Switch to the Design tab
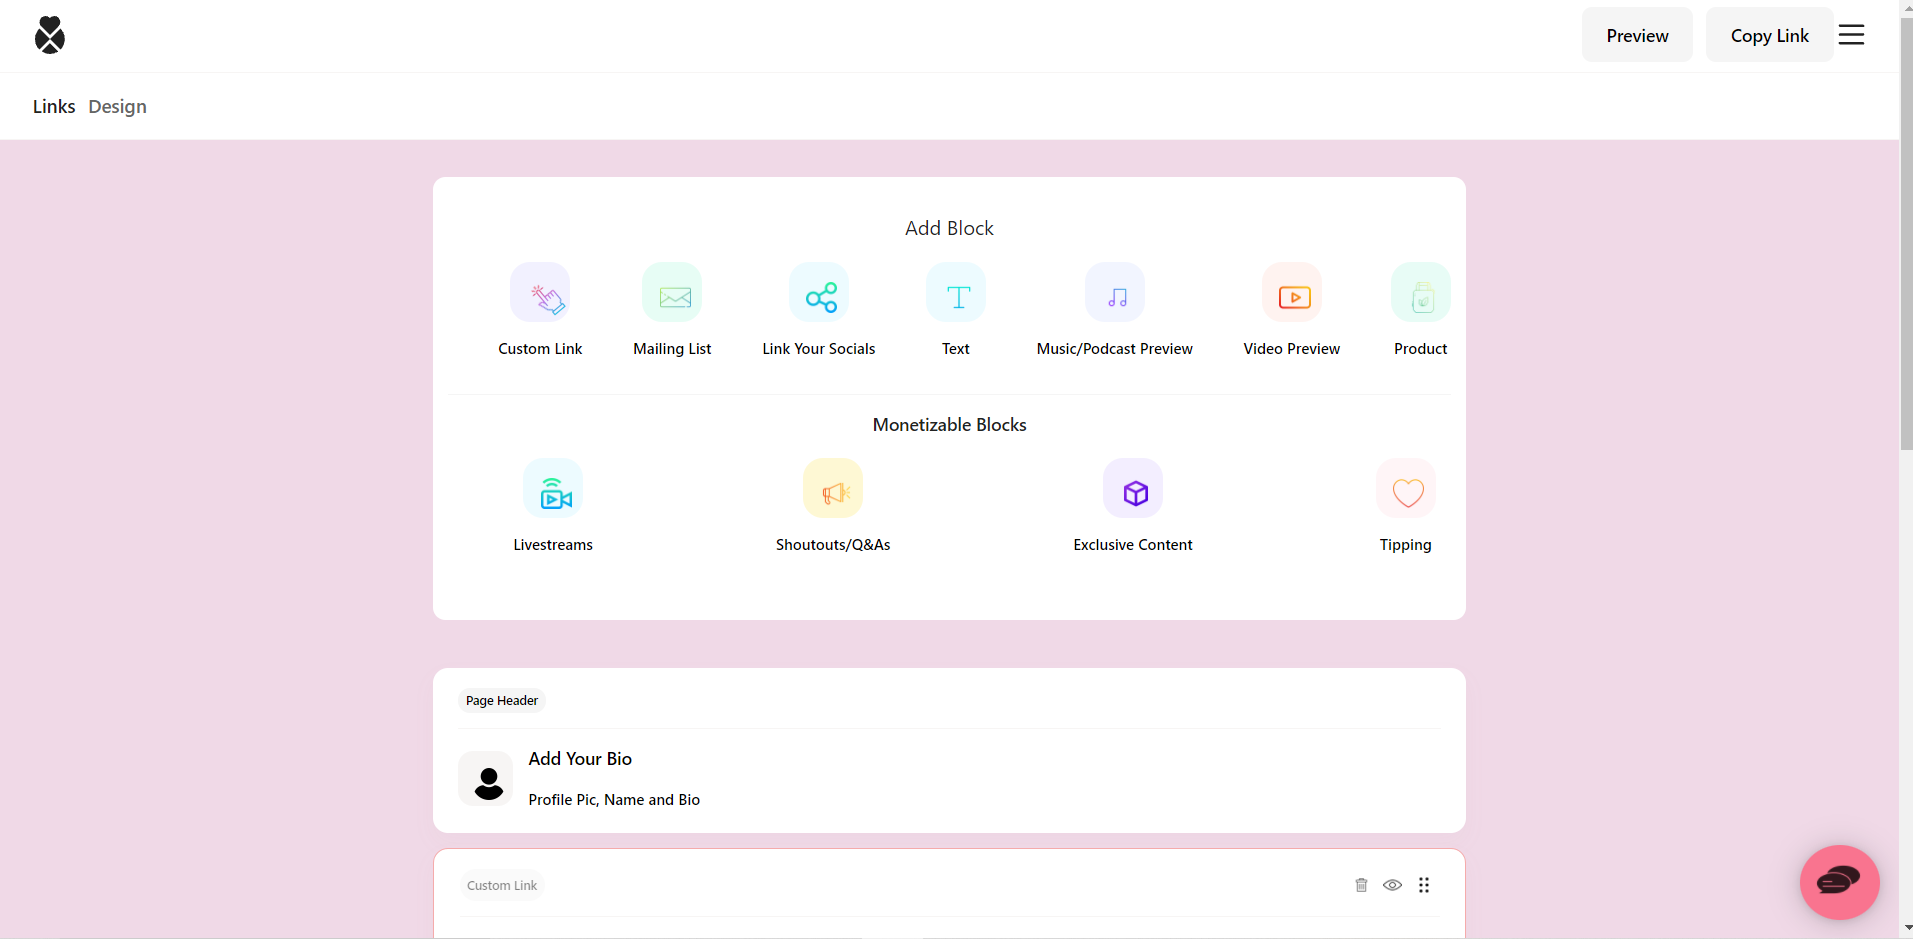The height and width of the screenshot is (939, 1913). [117, 106]
